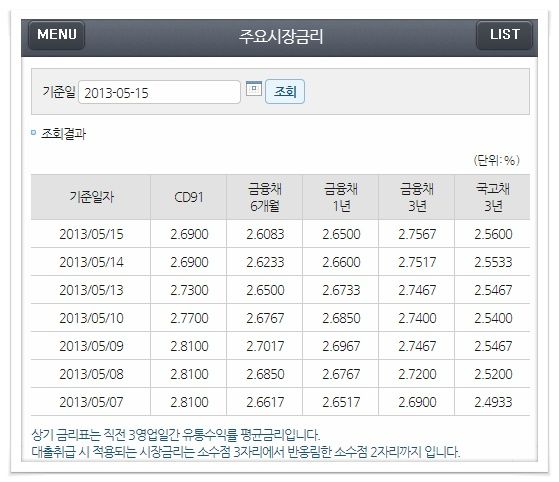559x482 pixels.
Task: Click the note starting 대출취급 시
Action: point(246,452)
